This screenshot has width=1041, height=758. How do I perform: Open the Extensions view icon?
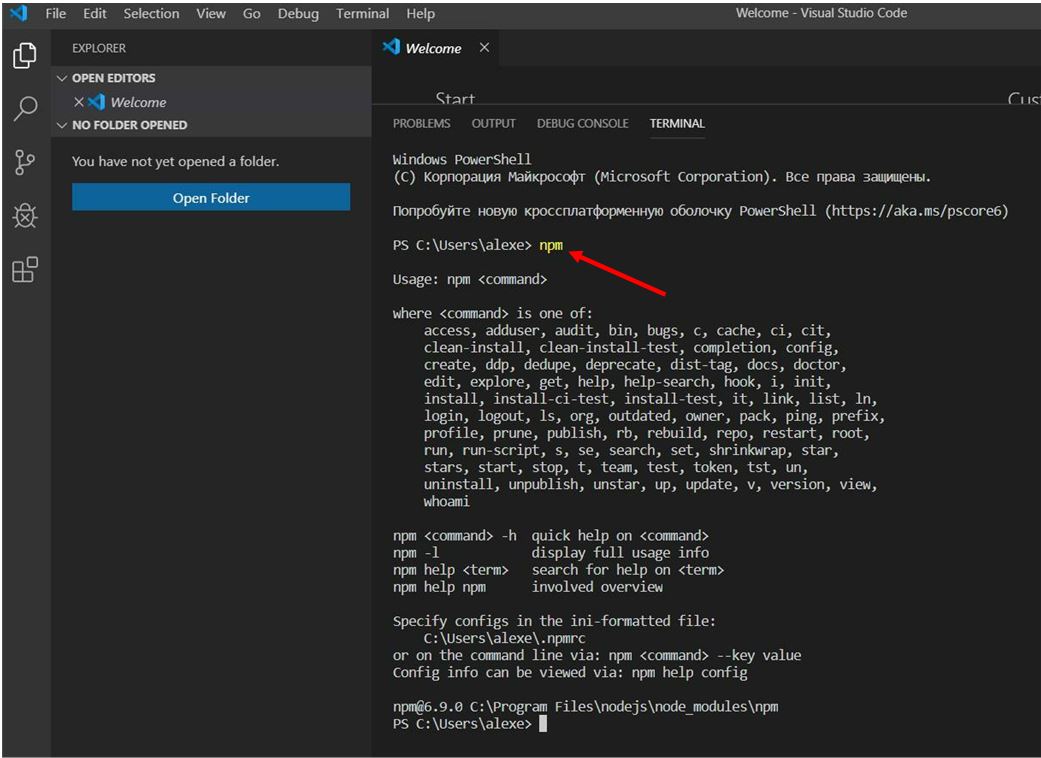pos(25,270)
